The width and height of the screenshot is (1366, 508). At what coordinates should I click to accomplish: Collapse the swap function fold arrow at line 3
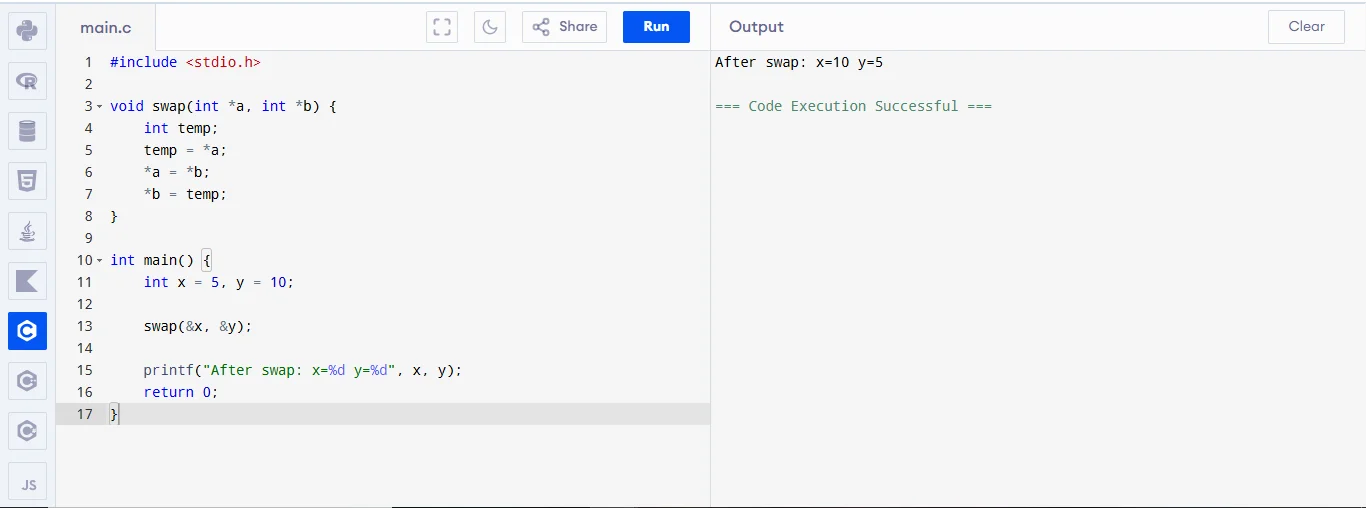click(100, 106)
